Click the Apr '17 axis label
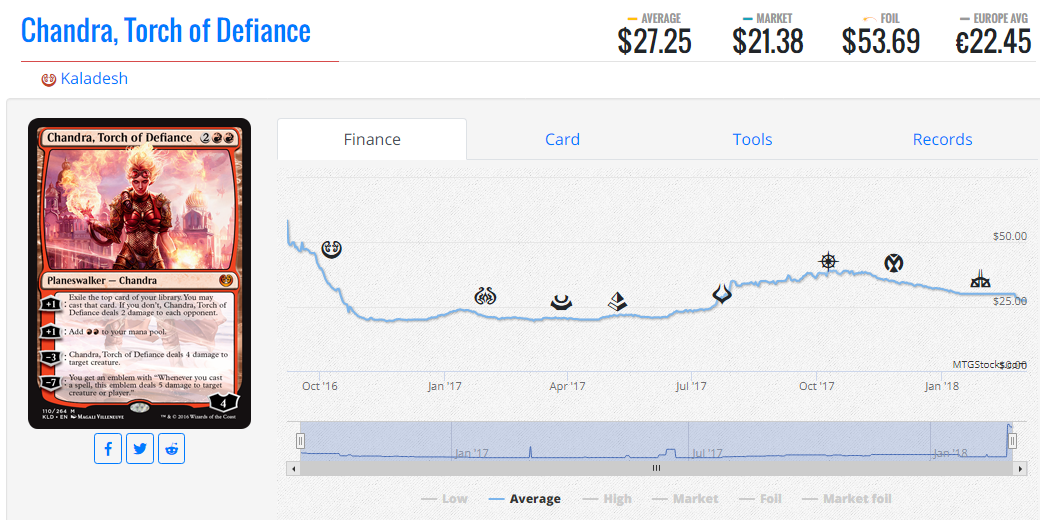This screenshot has width=1040, height=520. click(x=568, y=386)
